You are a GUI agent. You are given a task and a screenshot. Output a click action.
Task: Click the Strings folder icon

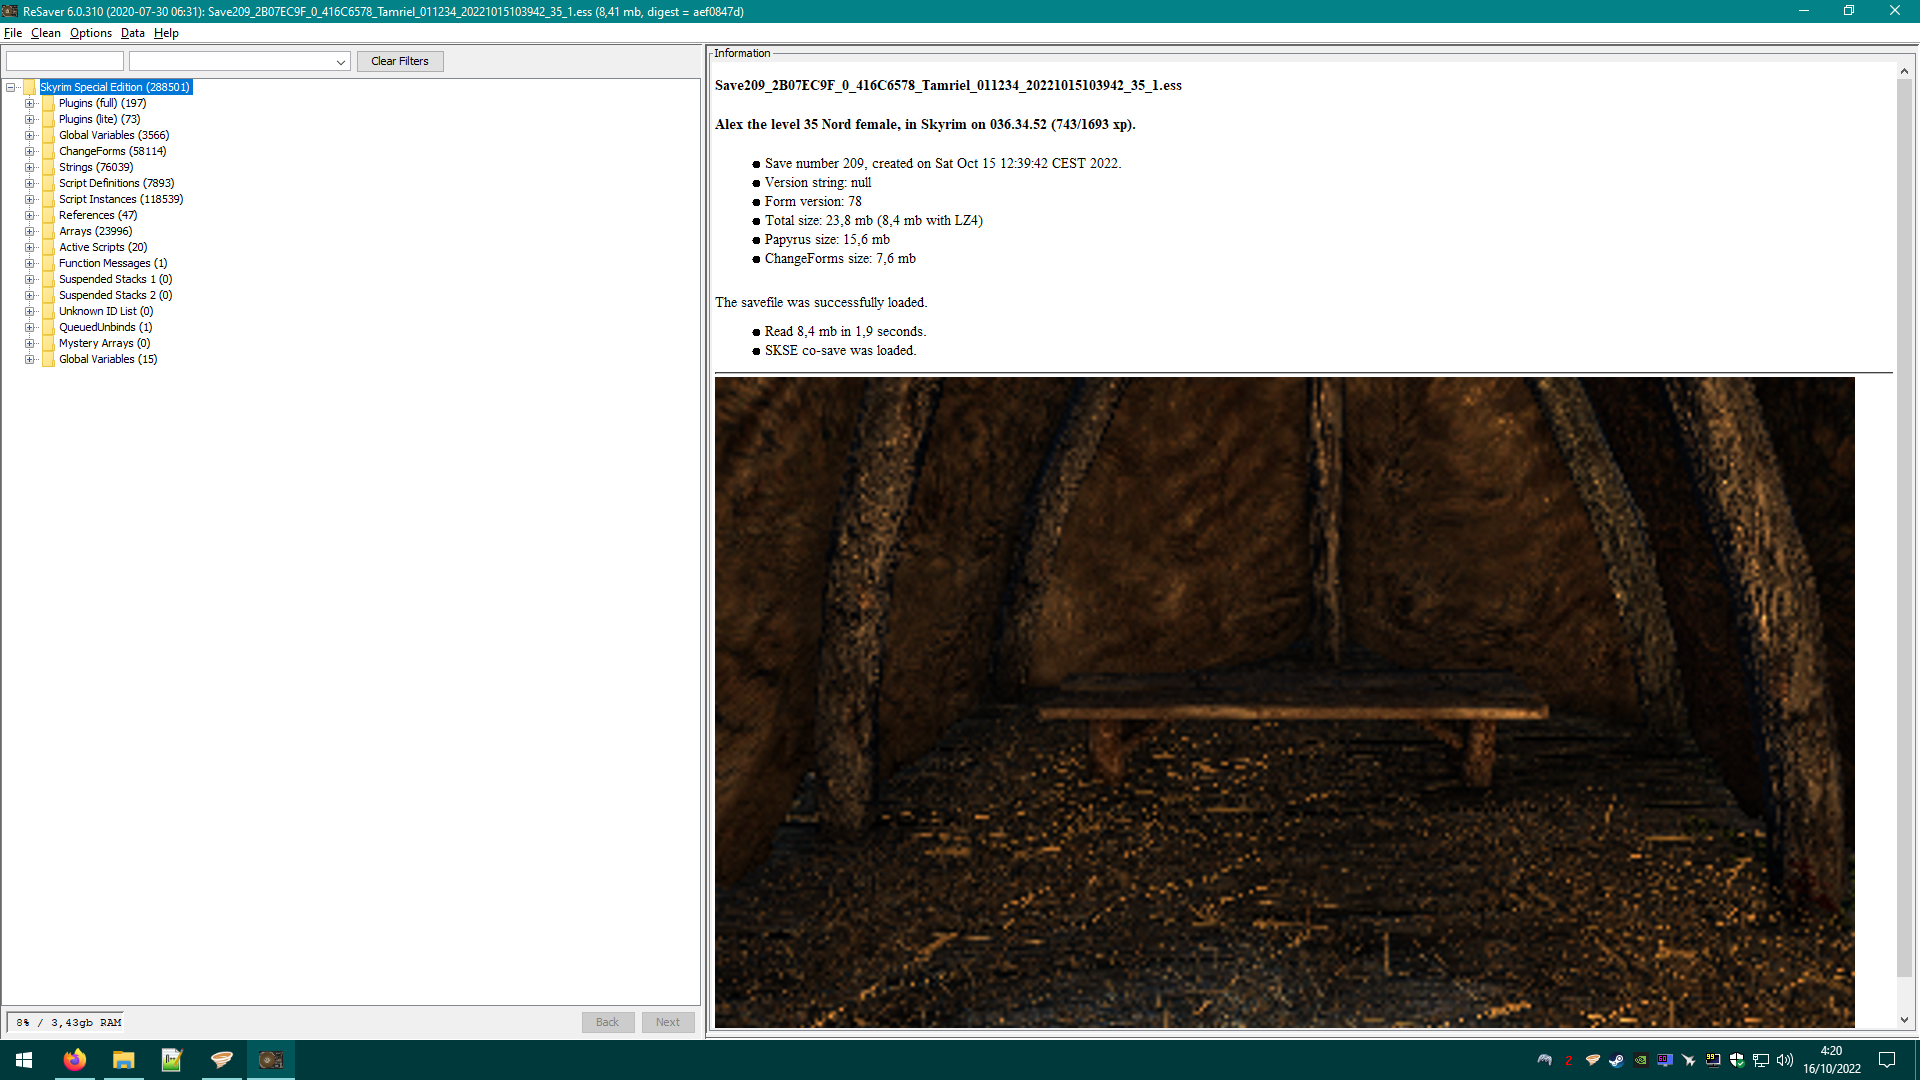(x=48, y=167)
